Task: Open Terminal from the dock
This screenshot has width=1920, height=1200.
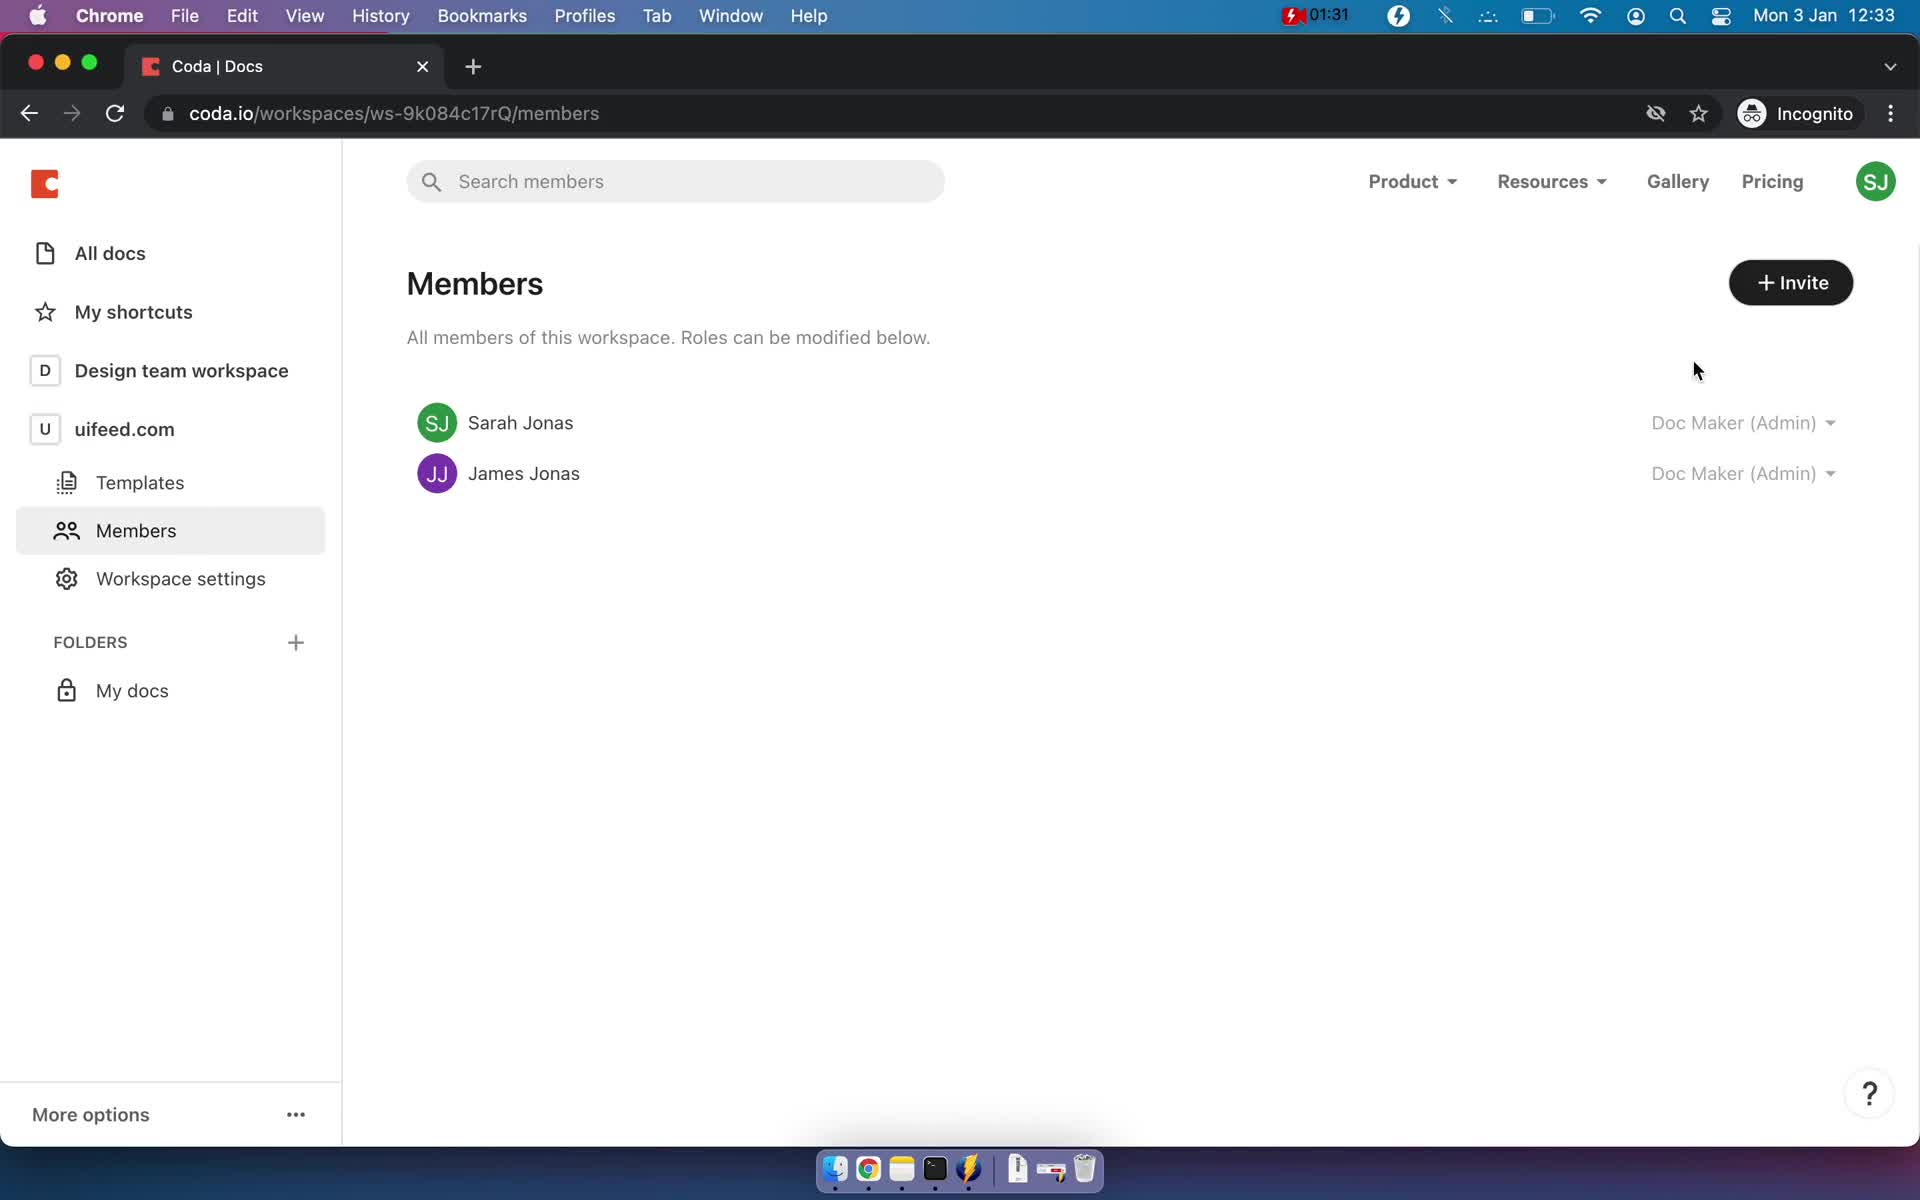Action: click(935, 1169)
